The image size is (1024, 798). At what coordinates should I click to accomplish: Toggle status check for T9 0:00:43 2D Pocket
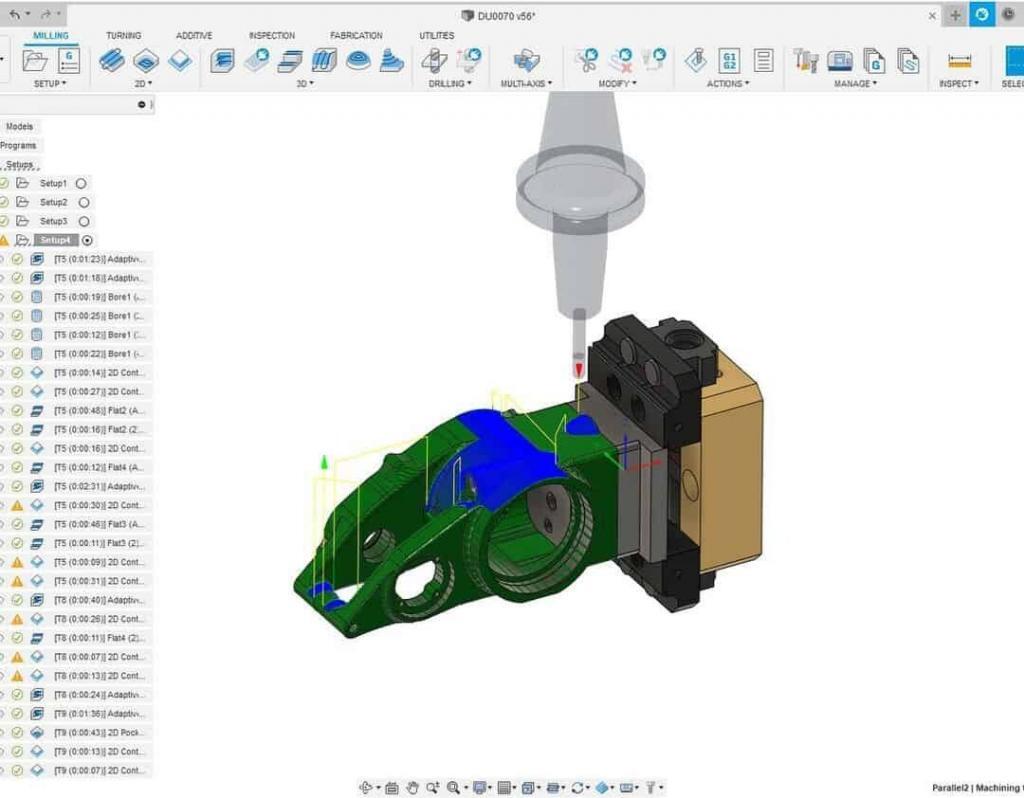point(17,733)
